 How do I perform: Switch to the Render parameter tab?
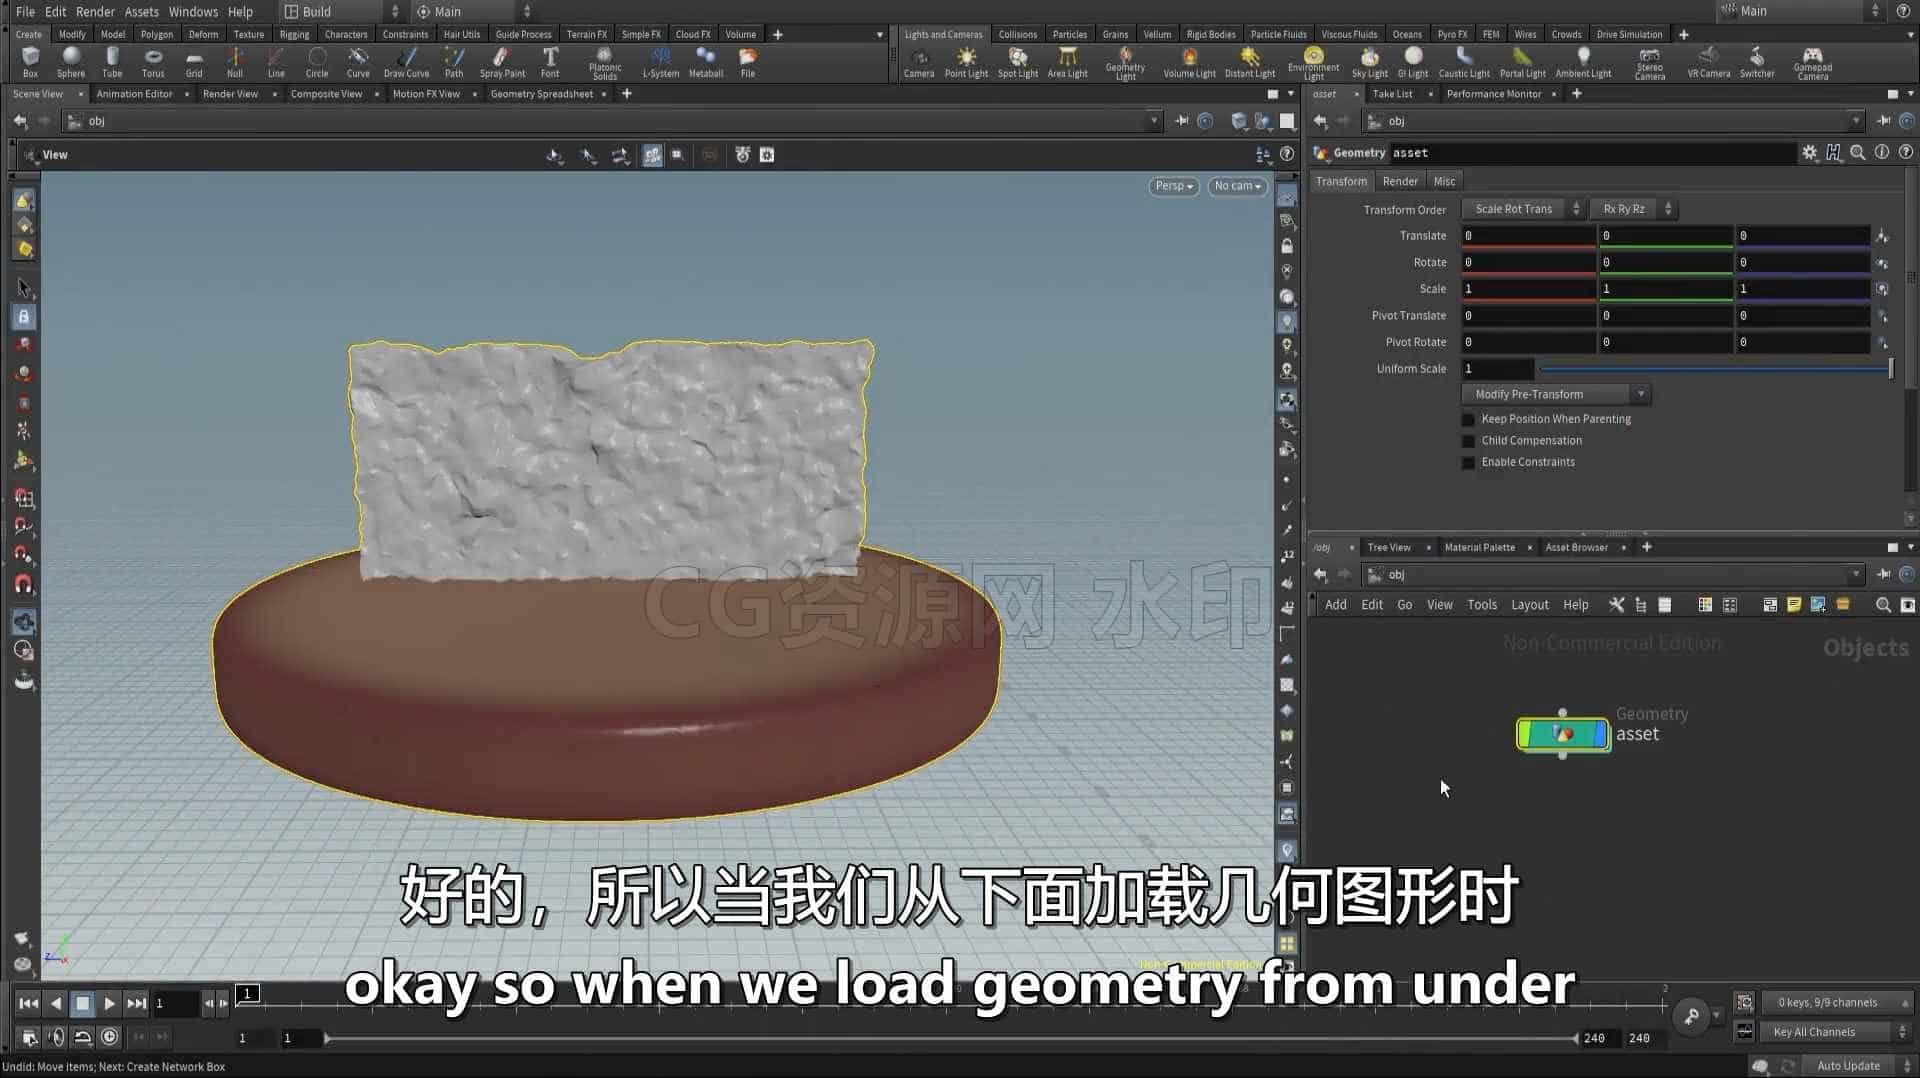tap(1400, 181)
